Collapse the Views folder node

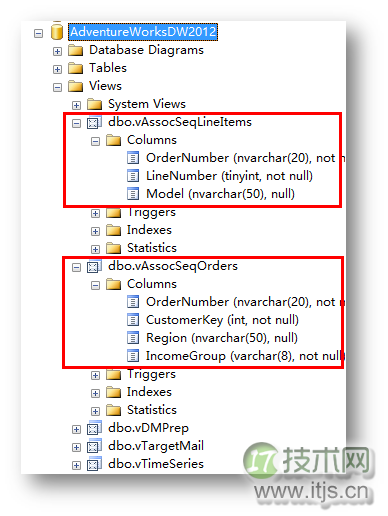click(57, 87)
